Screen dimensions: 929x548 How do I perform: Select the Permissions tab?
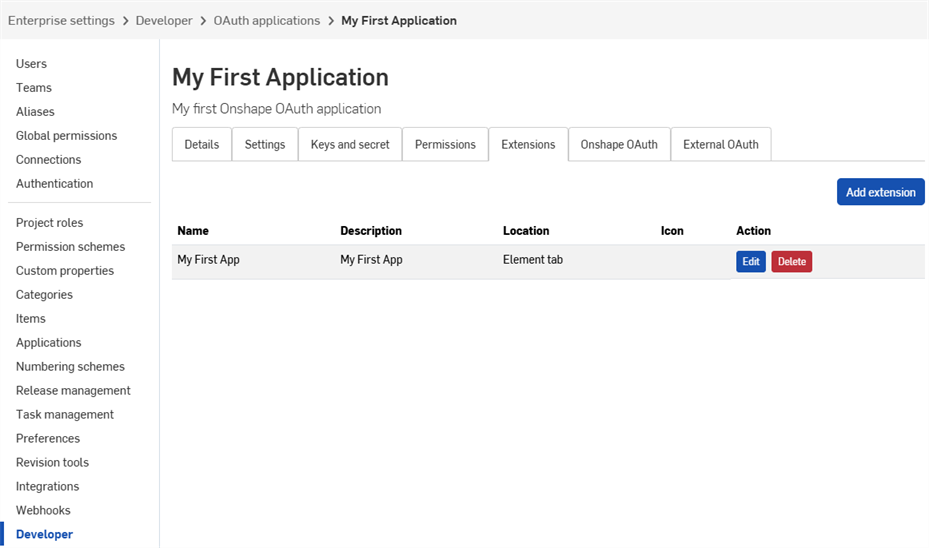445,145
